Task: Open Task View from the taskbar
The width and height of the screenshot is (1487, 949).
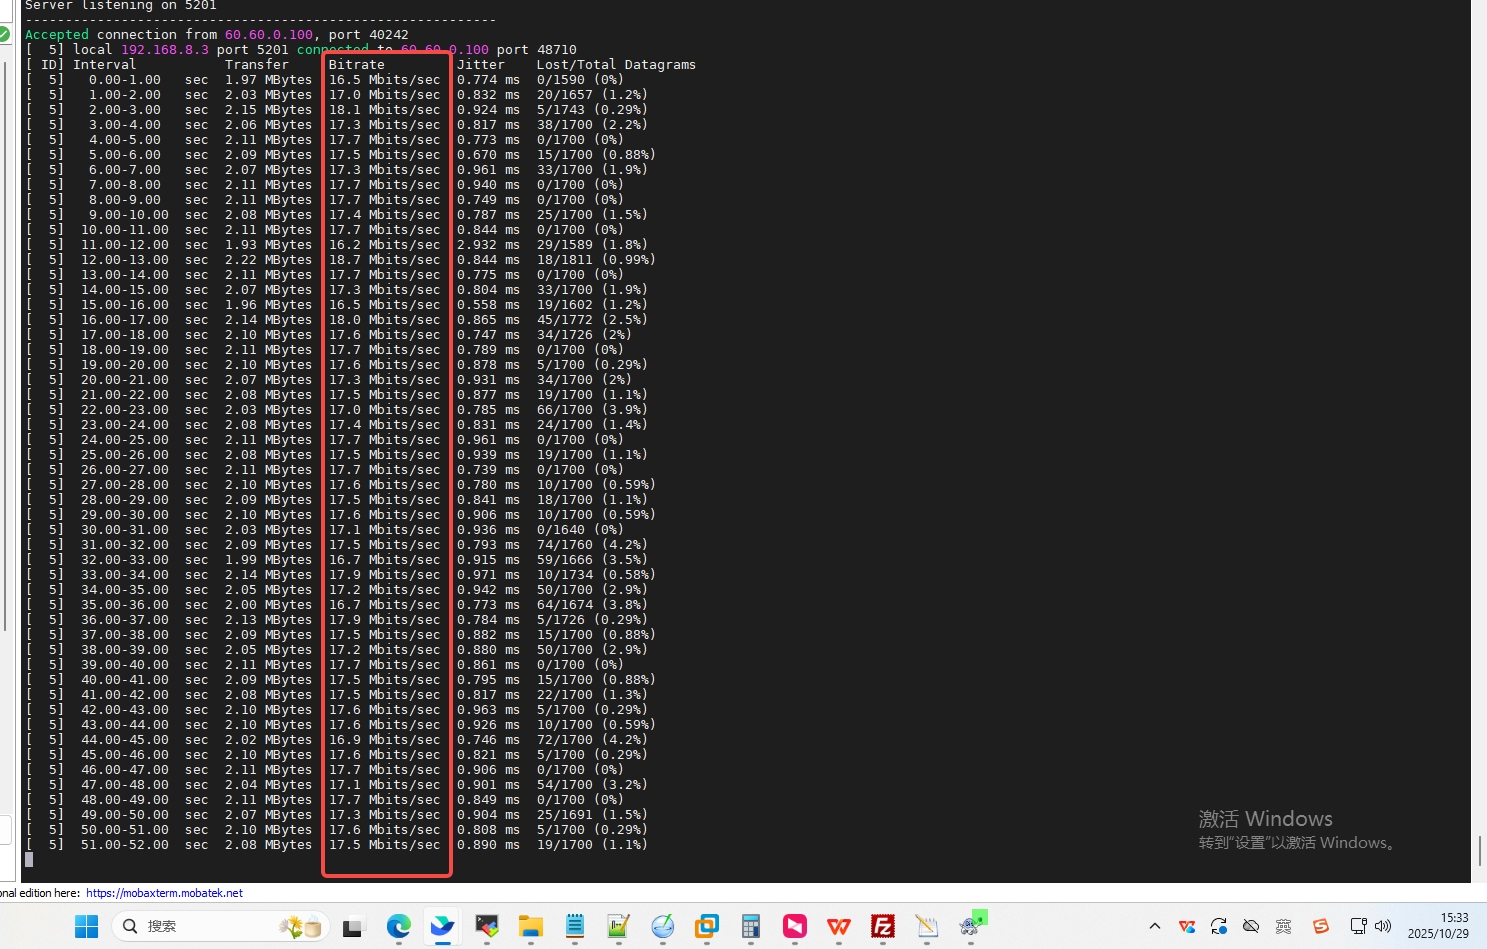Action: tap(352, 927)
